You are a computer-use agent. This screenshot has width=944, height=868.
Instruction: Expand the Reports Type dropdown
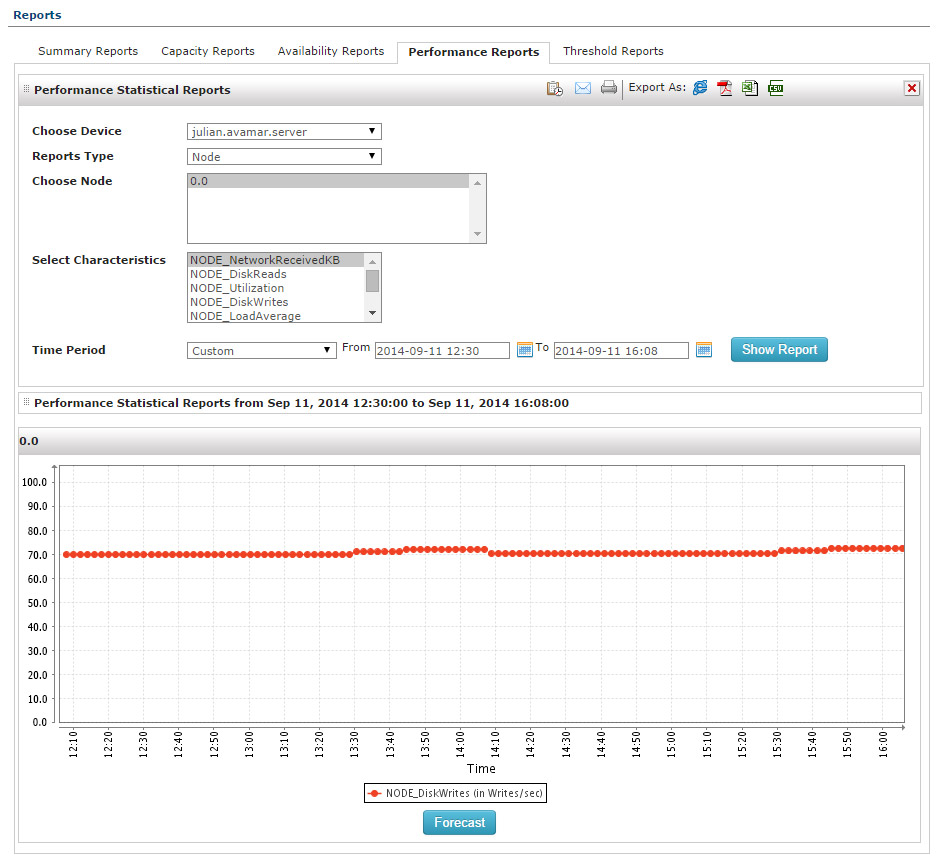(x=284, y=156)
